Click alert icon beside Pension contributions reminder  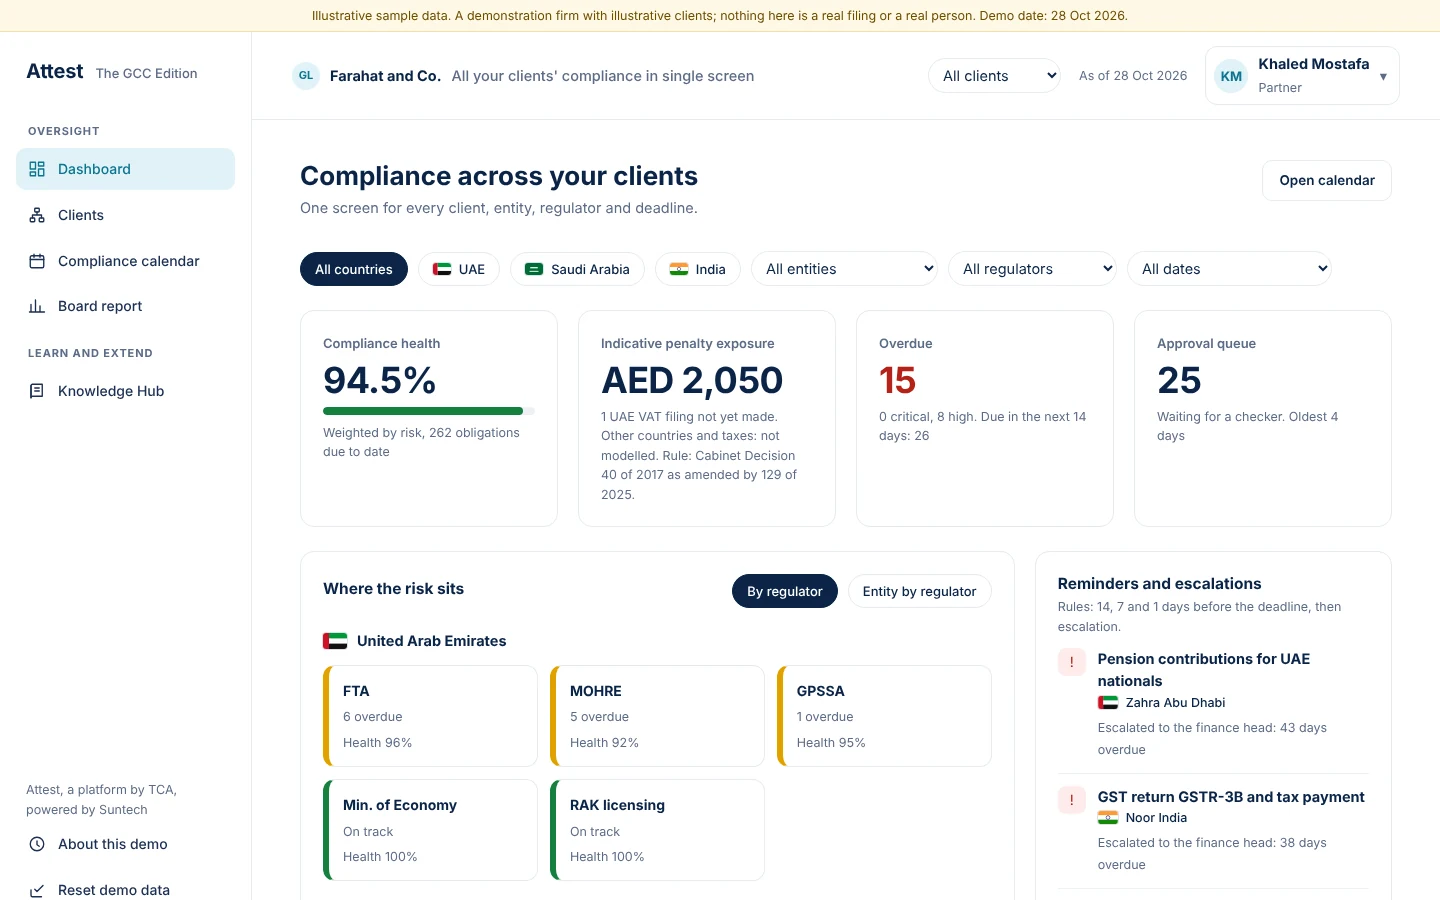[1072, 662]
